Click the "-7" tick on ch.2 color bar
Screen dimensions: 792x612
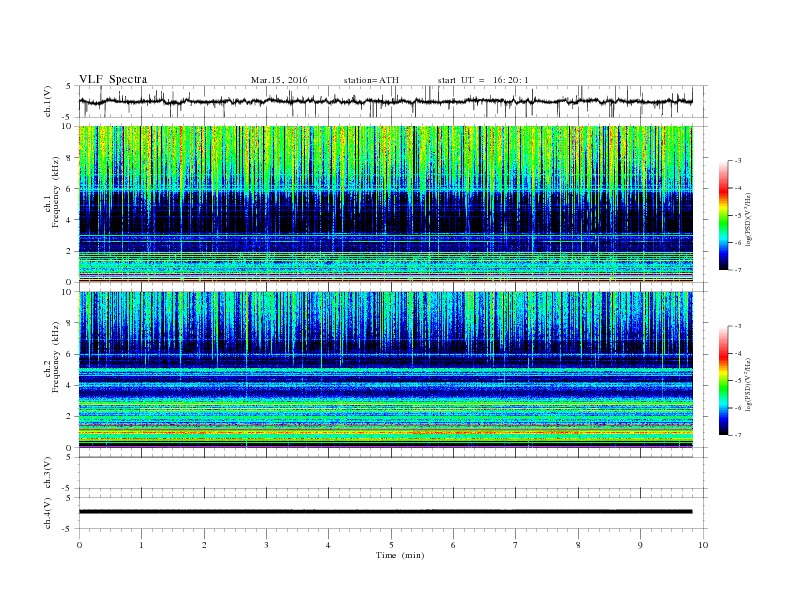click(x=737, y=435)
